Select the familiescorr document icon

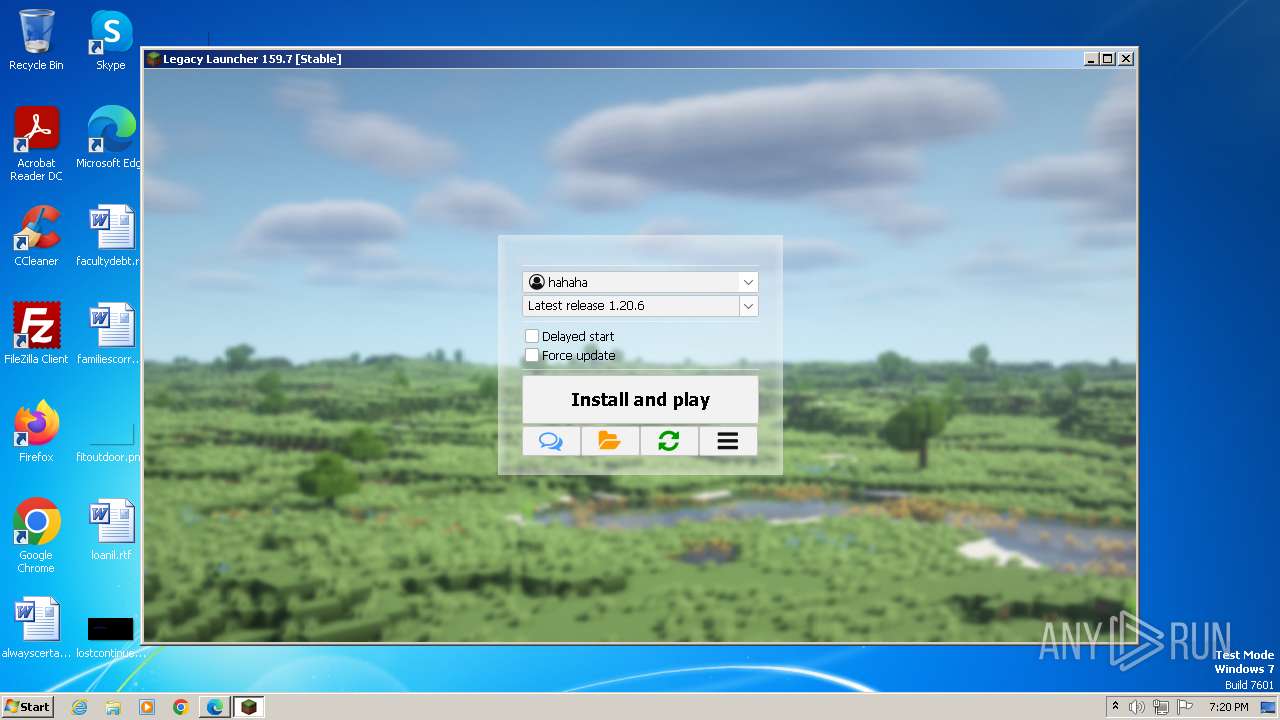coord(111,334)
